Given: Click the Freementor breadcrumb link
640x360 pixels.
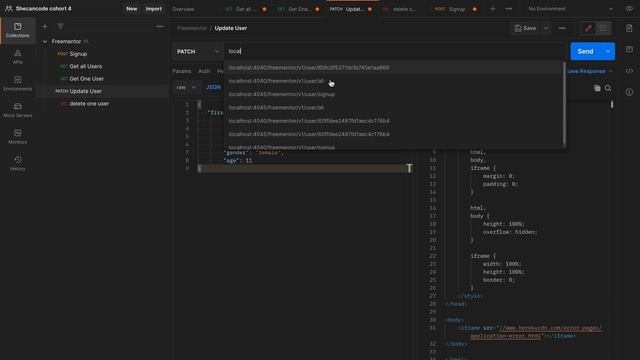Looking at the screenshot, I should 192,28.
